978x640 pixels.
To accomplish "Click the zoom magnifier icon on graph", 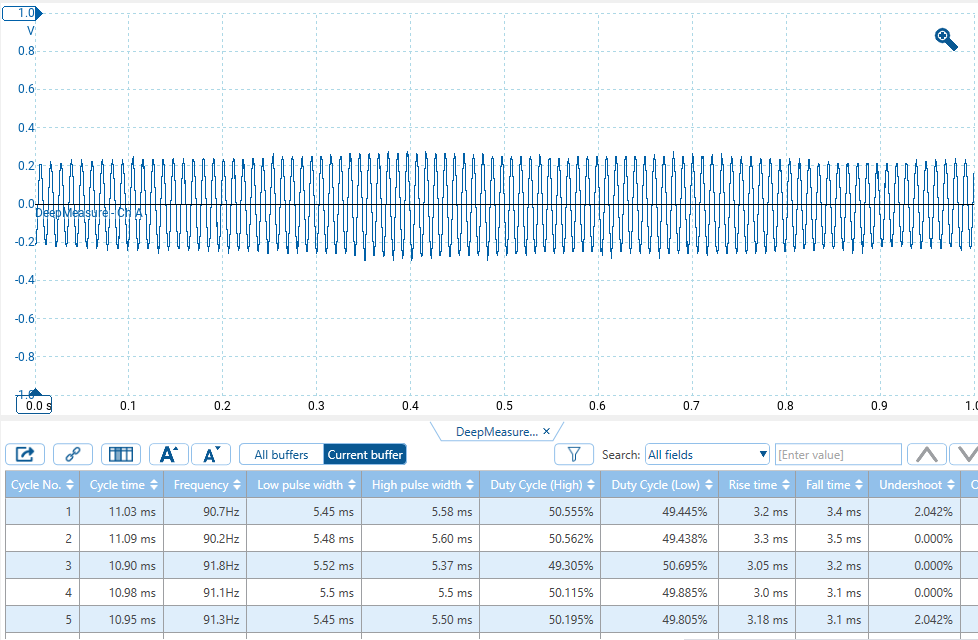I will point(945,39).
